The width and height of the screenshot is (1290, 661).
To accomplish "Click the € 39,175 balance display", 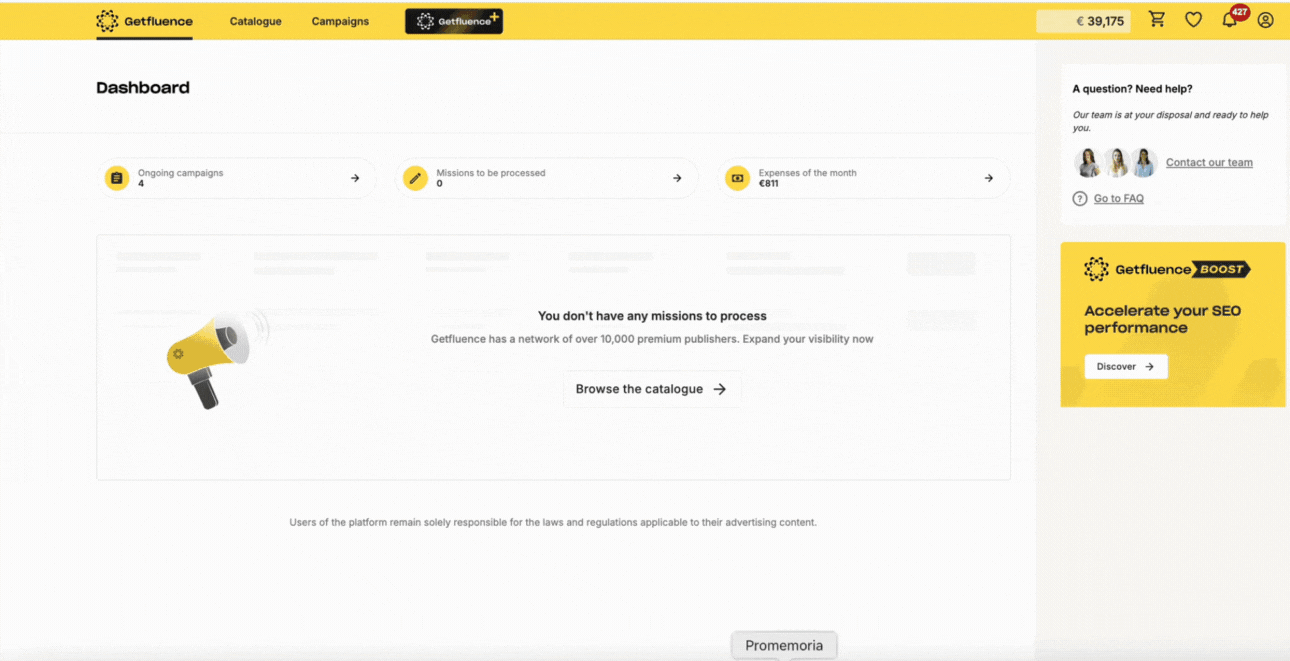I will coord(1084,21).
